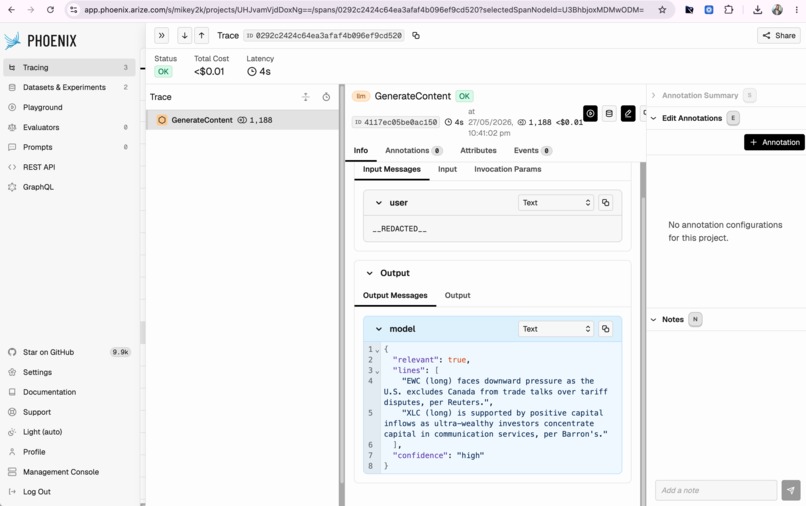The height and width of the screenshot is (506, 806).
Task: Send the note with paper-plane button
Action: pyautogui.click(x=791, y=490)
